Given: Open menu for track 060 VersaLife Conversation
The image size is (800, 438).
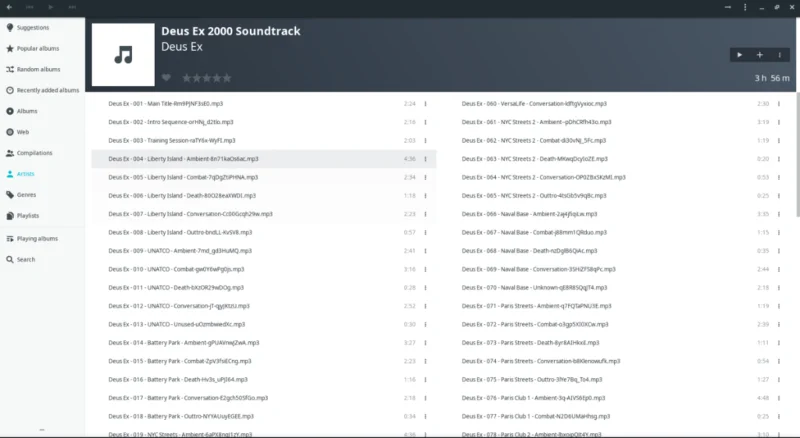Looking at the screenshot, I should tap(779, 104).
